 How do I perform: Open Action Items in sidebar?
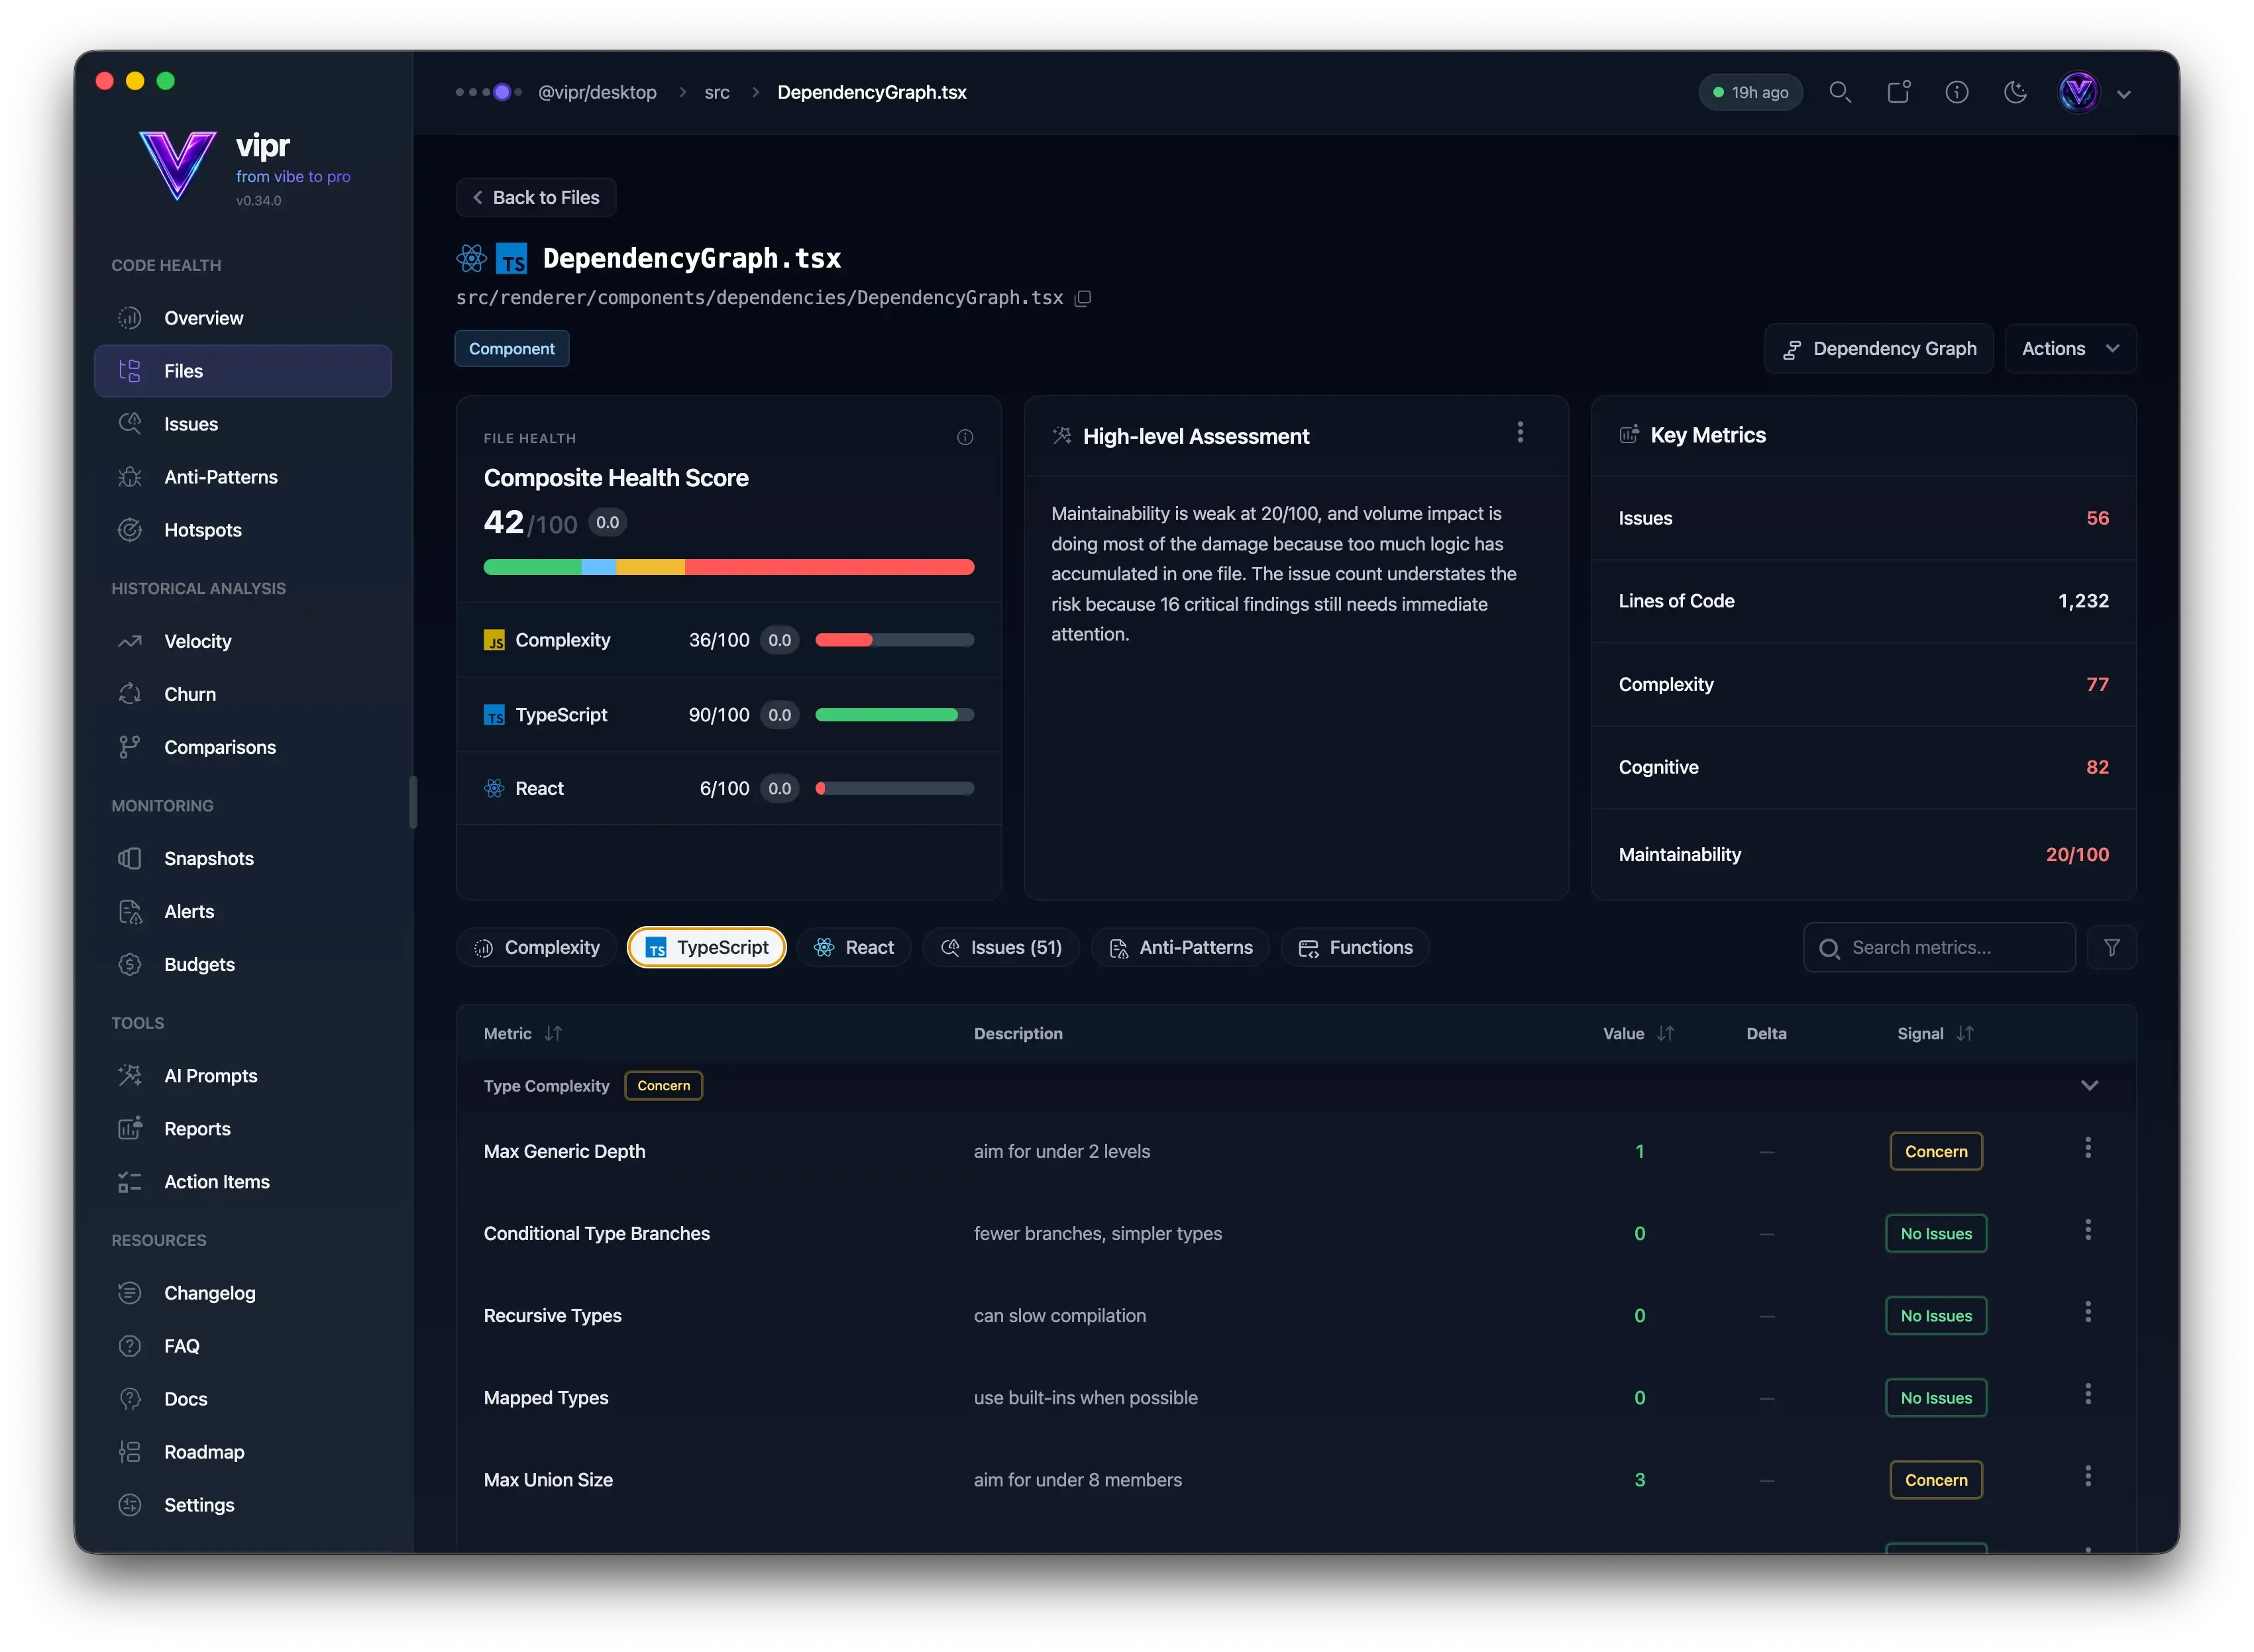pyautogui.click(x=243, y=1182)
